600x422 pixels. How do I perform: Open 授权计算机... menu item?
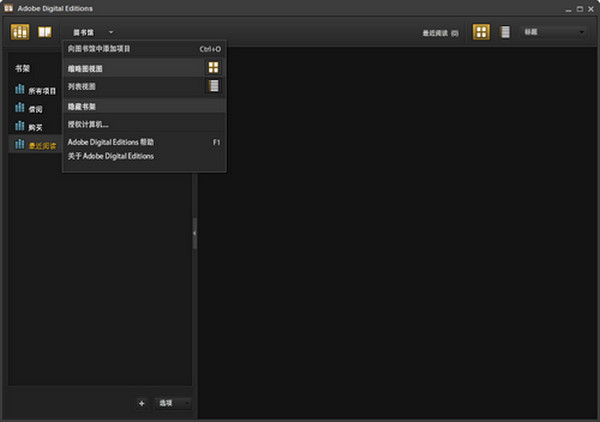point(144,124)
